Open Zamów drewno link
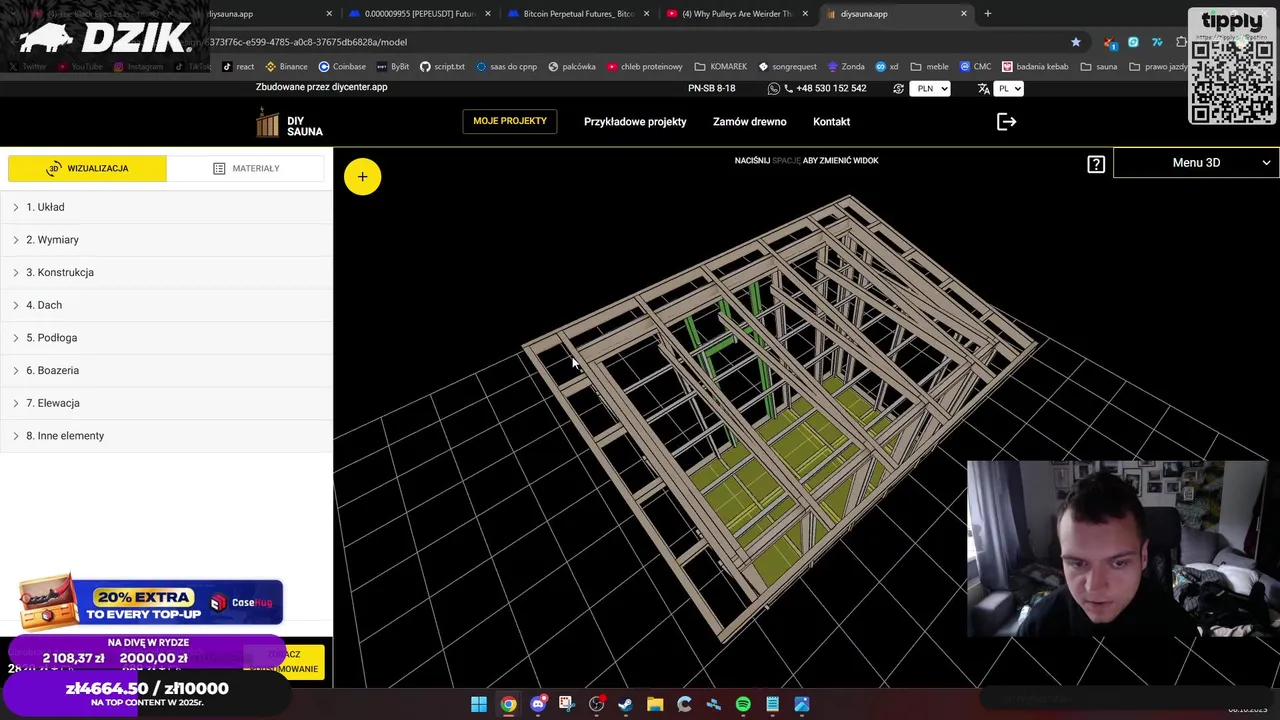1280x720 pixels. [x=750, y=122]
